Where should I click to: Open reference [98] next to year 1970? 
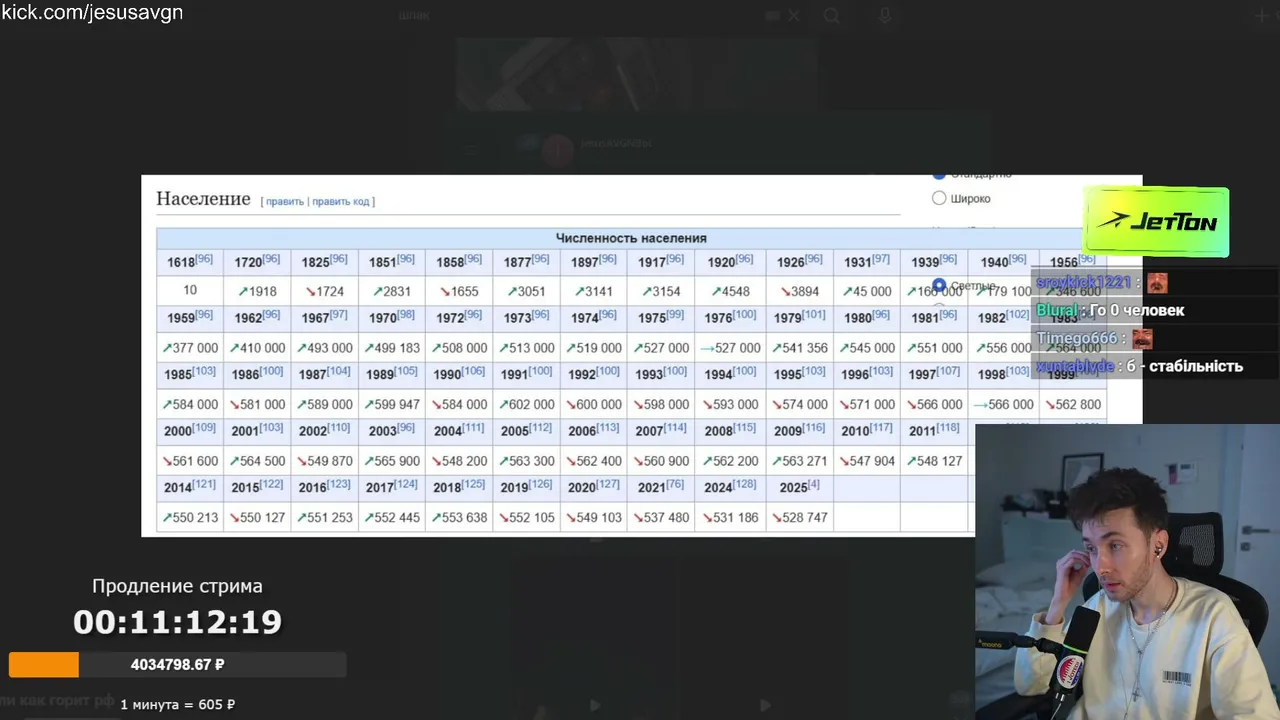pyautogui.click(x=406, y=315)
